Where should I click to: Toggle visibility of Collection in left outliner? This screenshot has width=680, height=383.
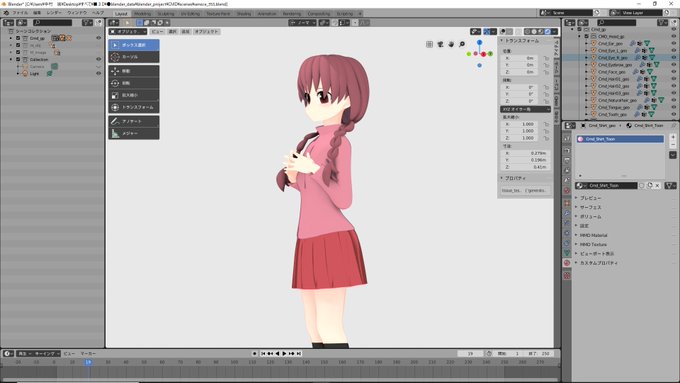(x=98, y=59)
